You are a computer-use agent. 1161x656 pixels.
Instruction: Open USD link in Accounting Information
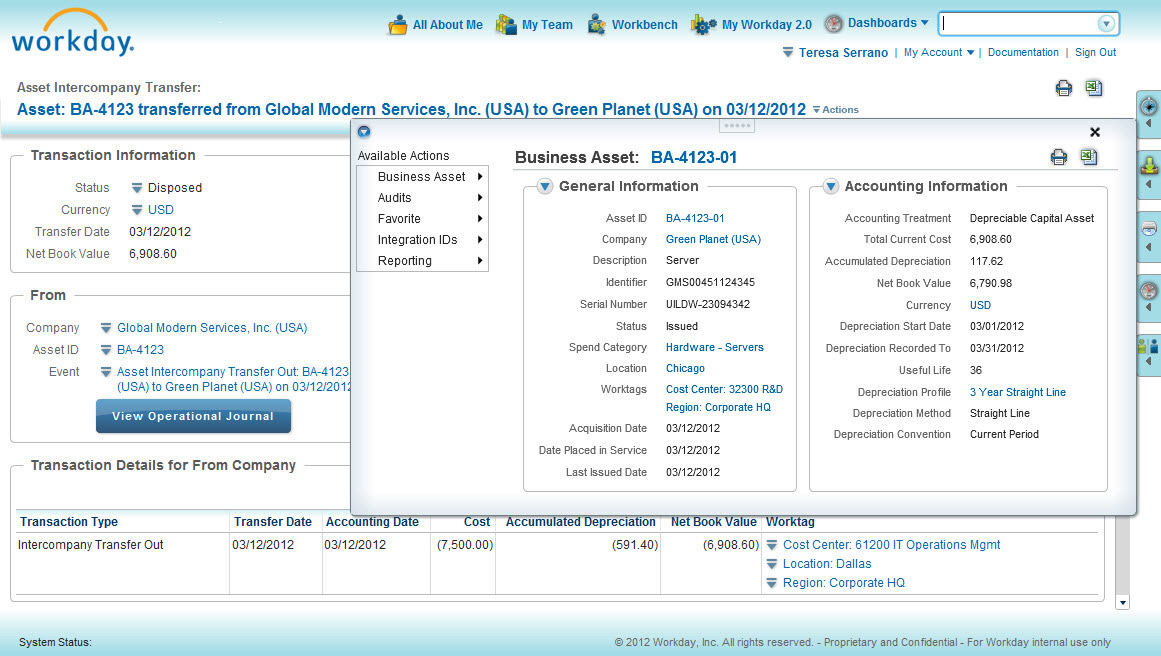(x=980, y=305)
